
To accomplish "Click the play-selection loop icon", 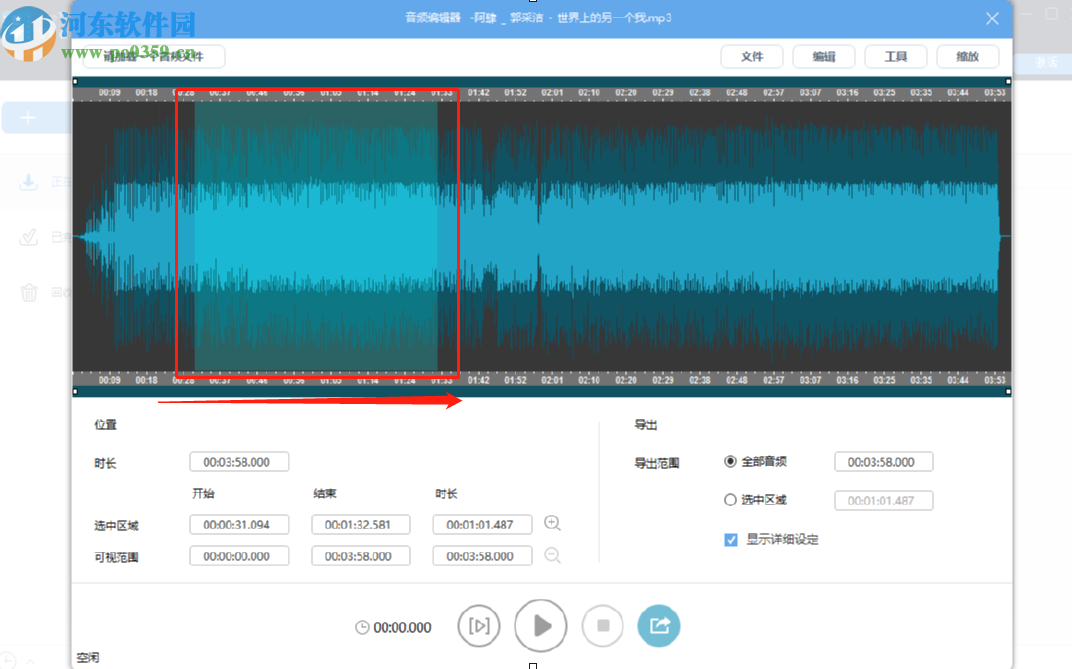I will click(479, 626).
